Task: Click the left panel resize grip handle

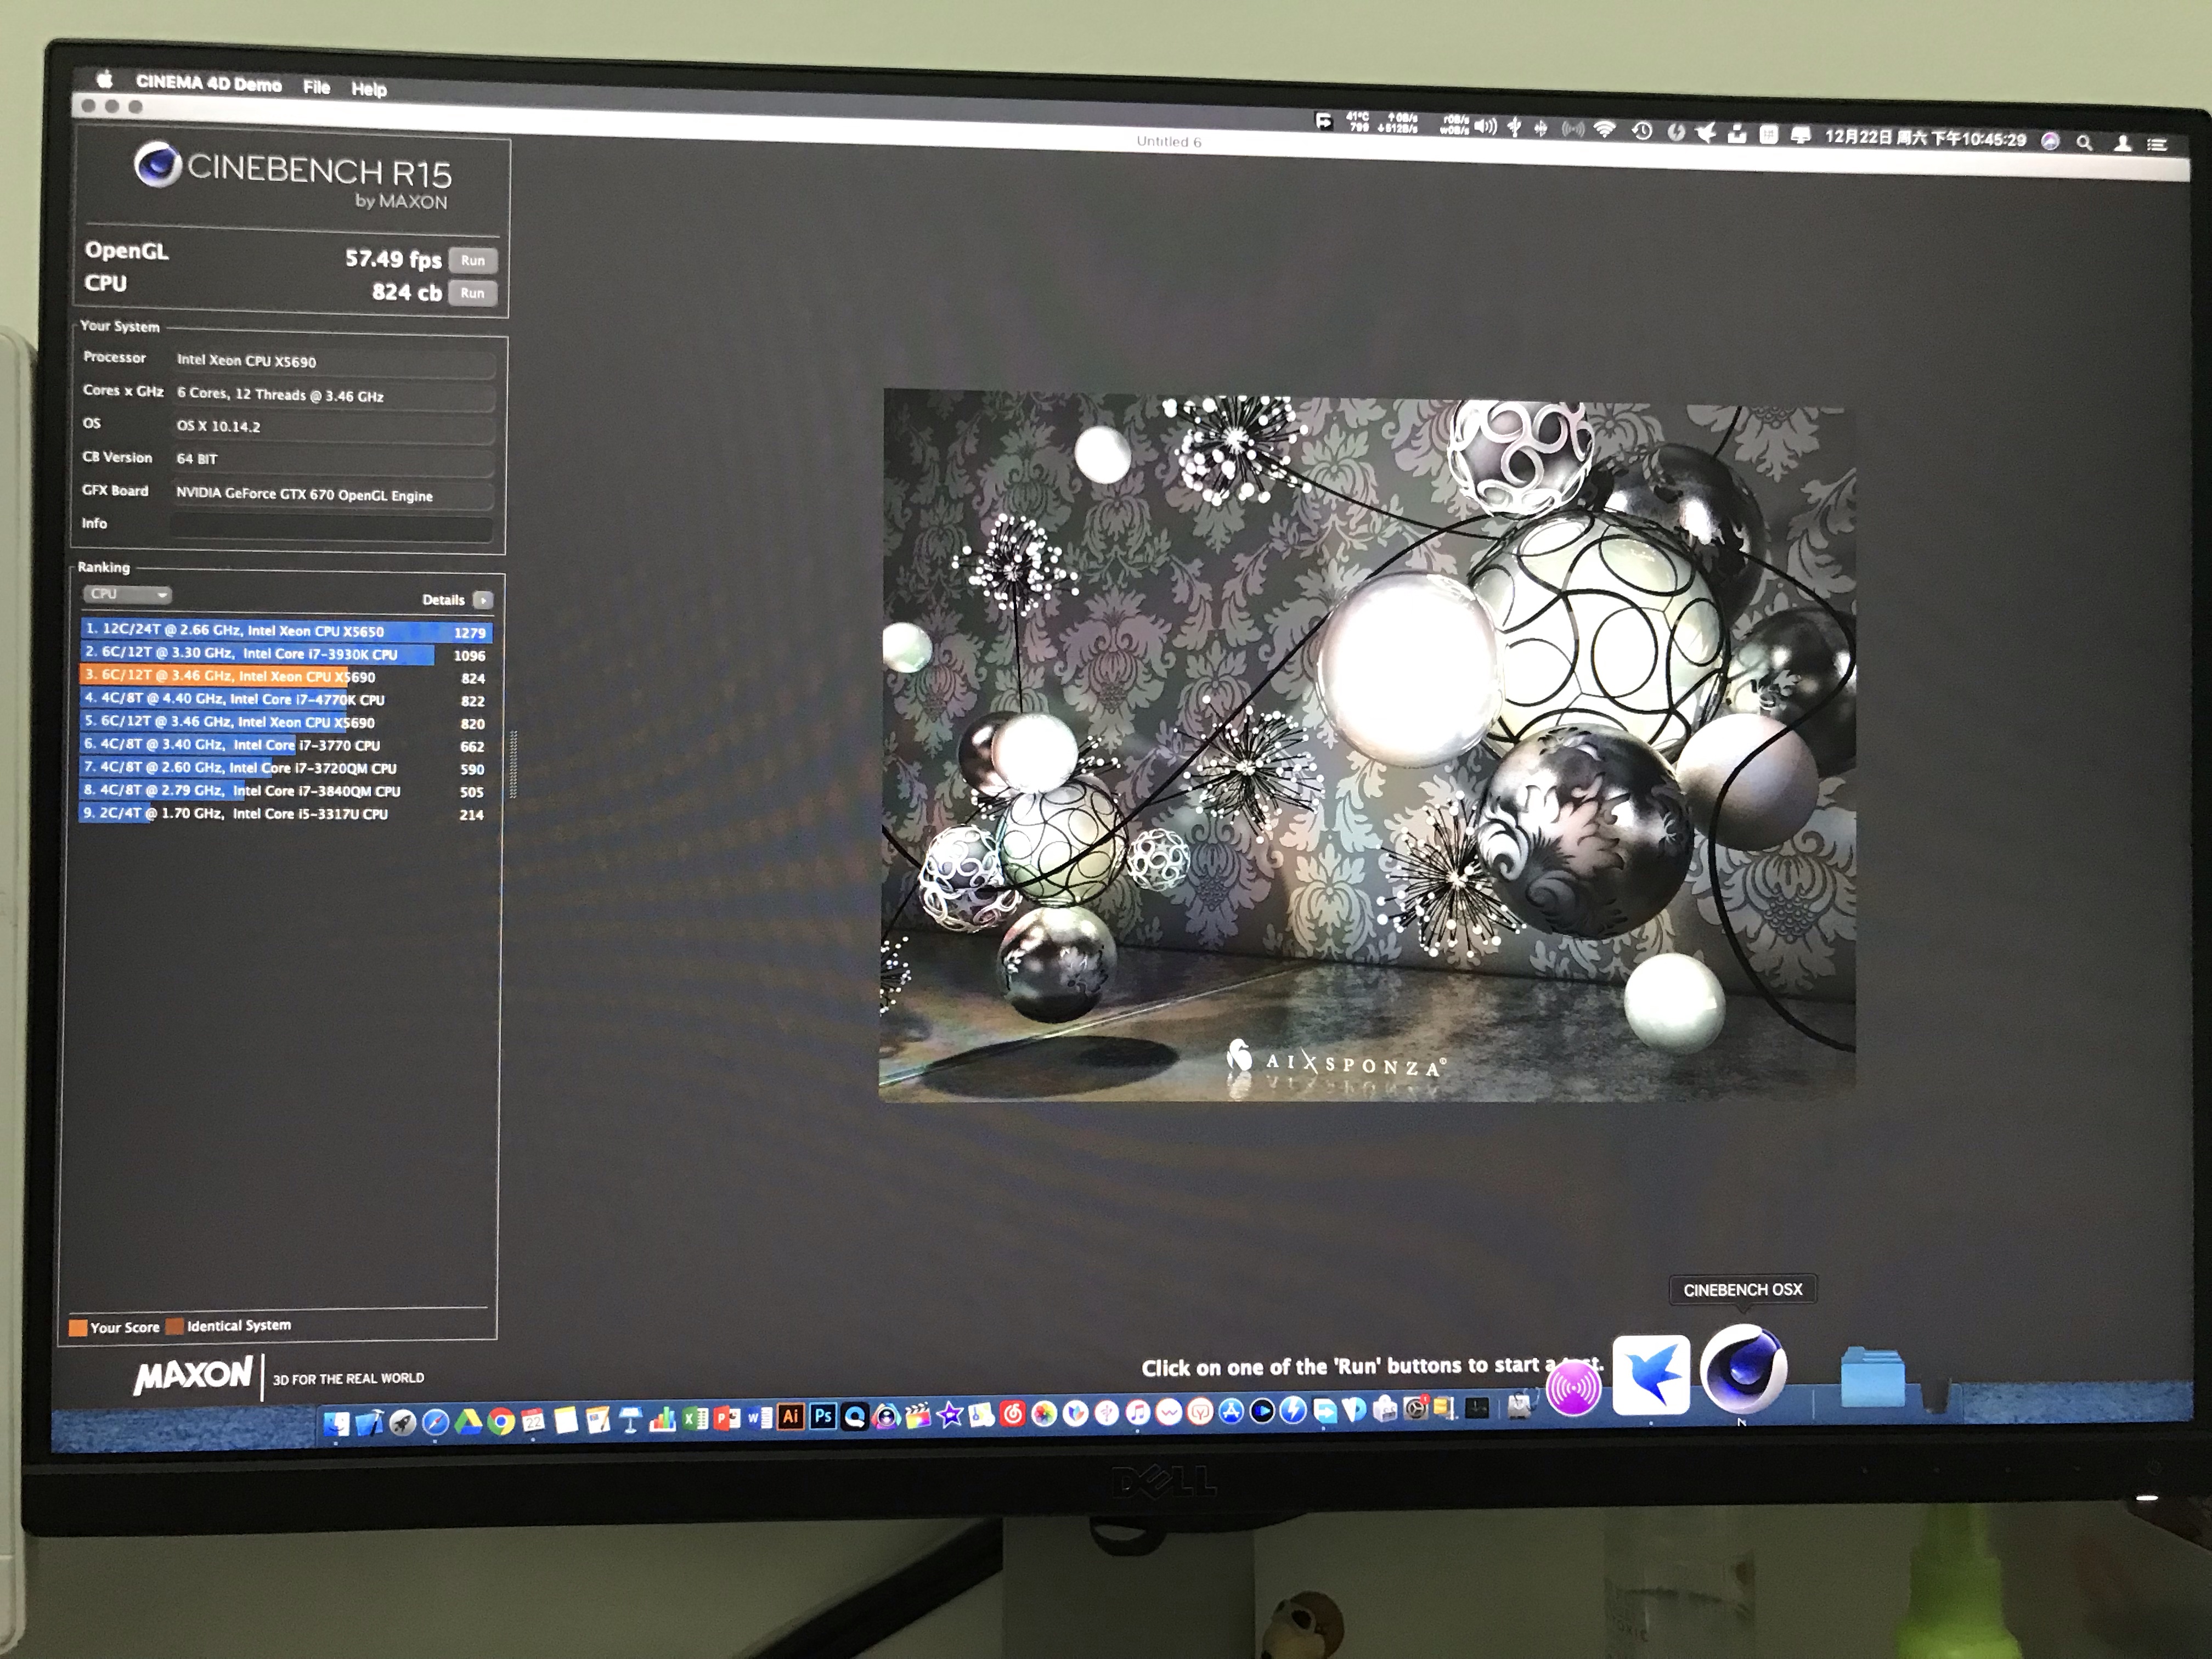Action: pyautogui.click(x=513, y=765)
